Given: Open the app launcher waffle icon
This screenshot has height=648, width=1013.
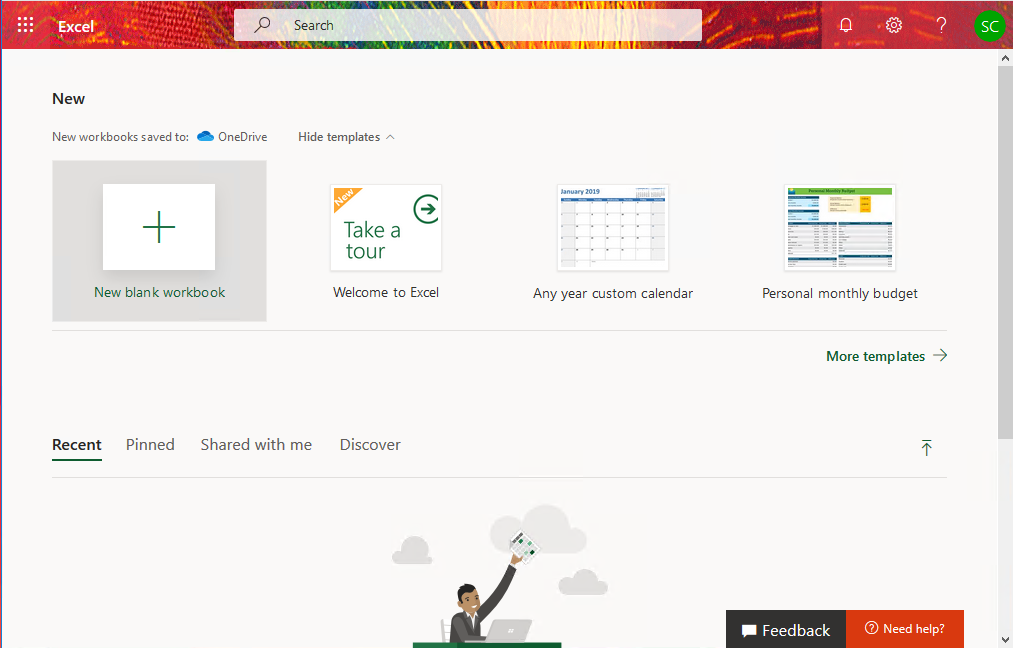Looking at the screenshot, I should click(26, 26).
